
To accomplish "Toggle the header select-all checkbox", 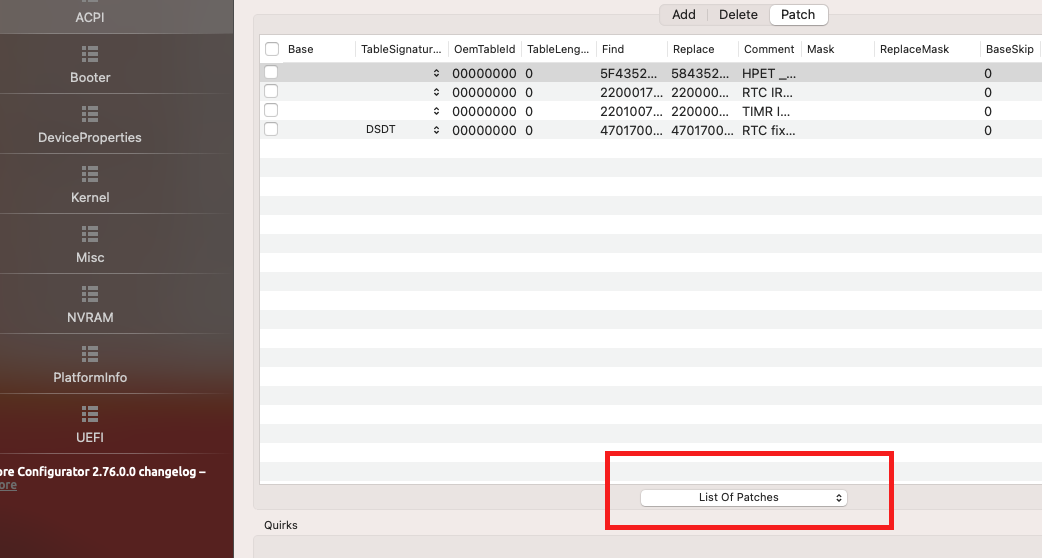I will coord(272,49).
